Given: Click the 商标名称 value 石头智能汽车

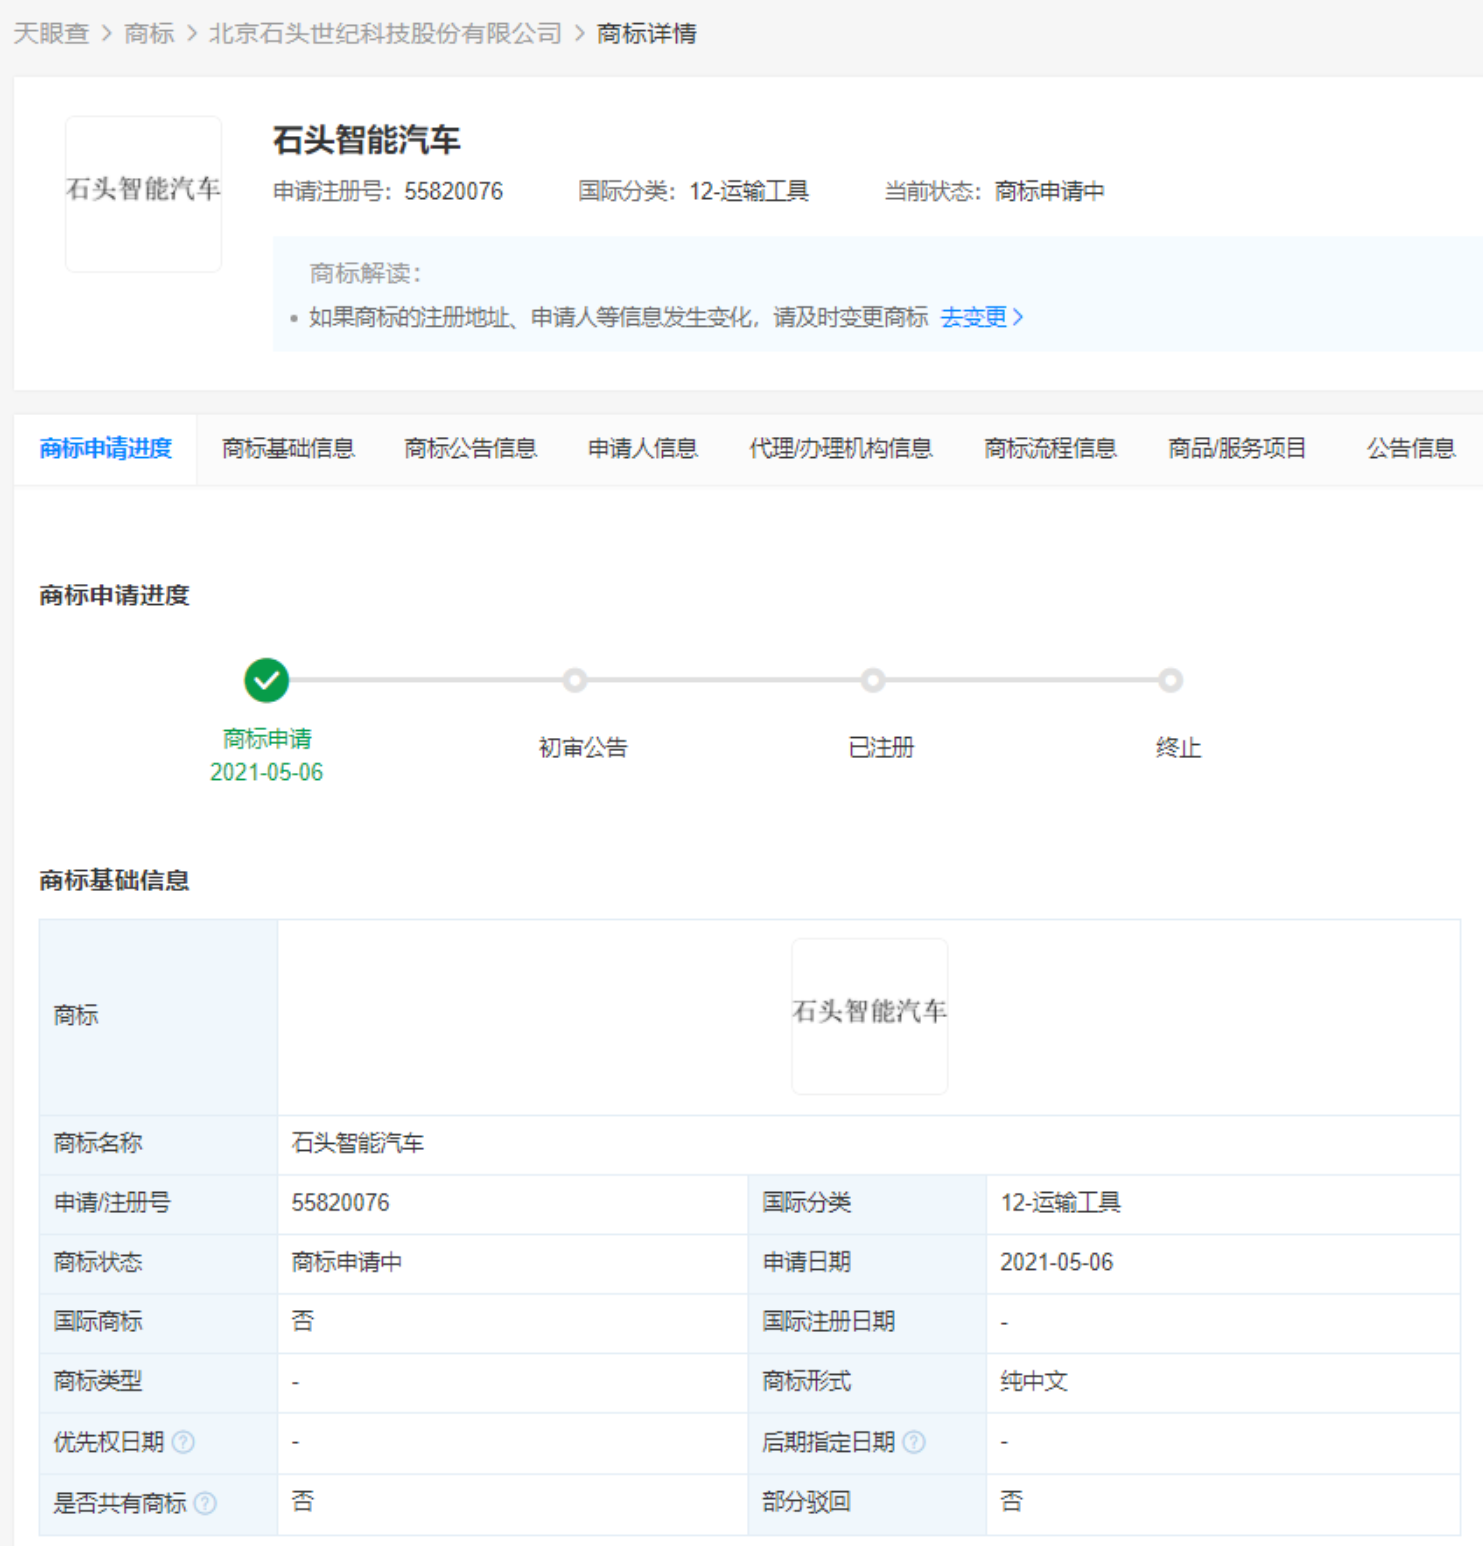Looking at the screenshot, I should coord(357,1143).
